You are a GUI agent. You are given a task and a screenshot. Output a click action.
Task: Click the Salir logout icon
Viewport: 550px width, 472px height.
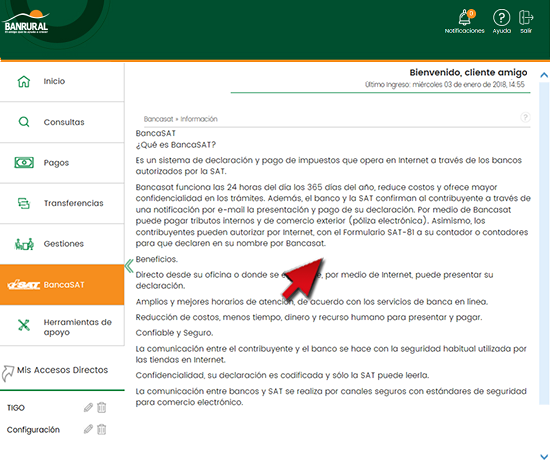tap(526, 17)
